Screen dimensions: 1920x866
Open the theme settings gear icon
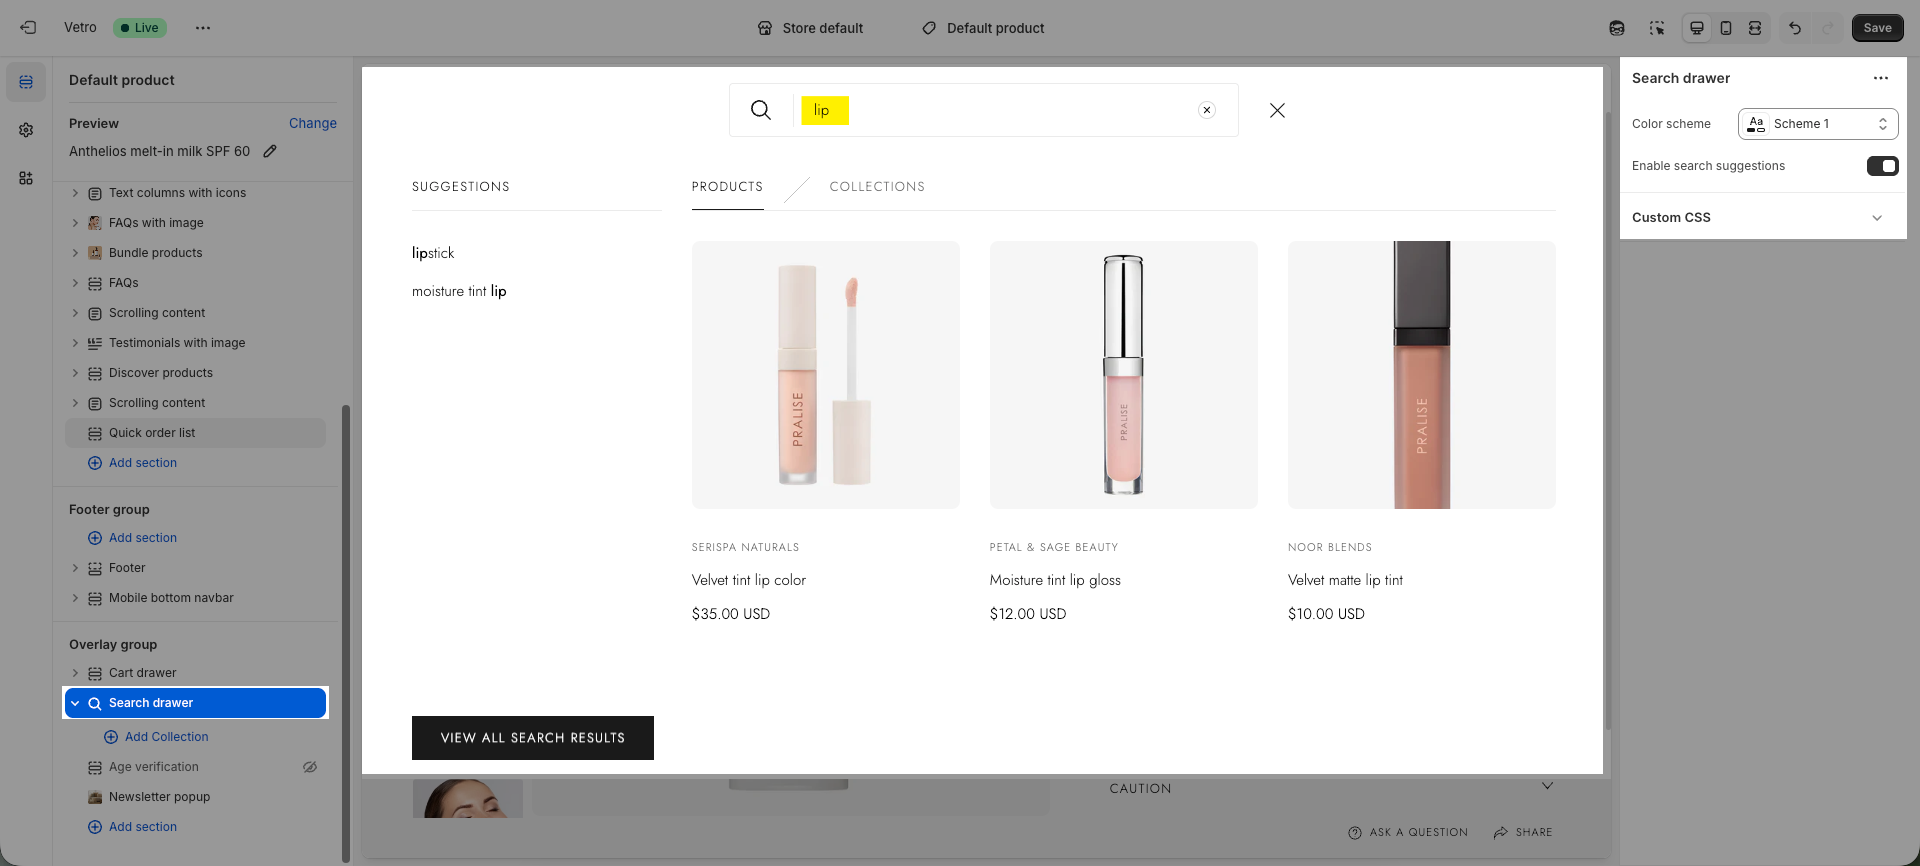pos(26,130)
